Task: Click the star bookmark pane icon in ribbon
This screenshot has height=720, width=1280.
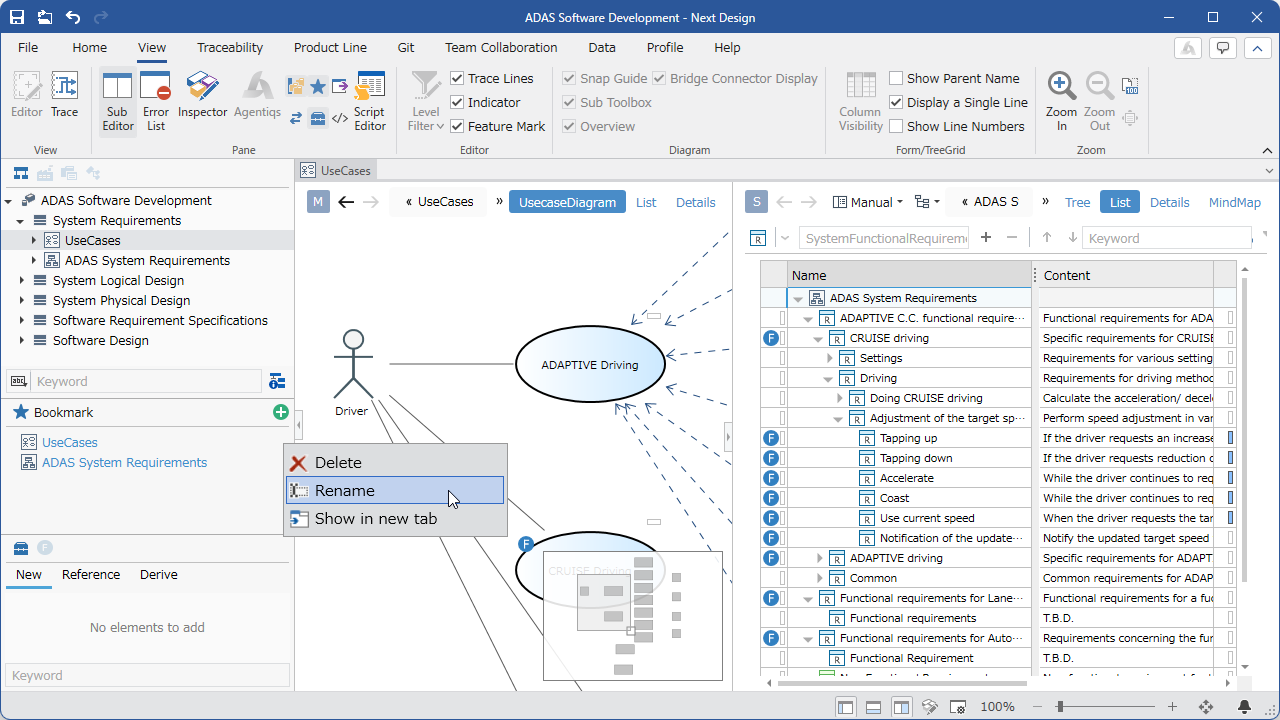Action: 318,86
